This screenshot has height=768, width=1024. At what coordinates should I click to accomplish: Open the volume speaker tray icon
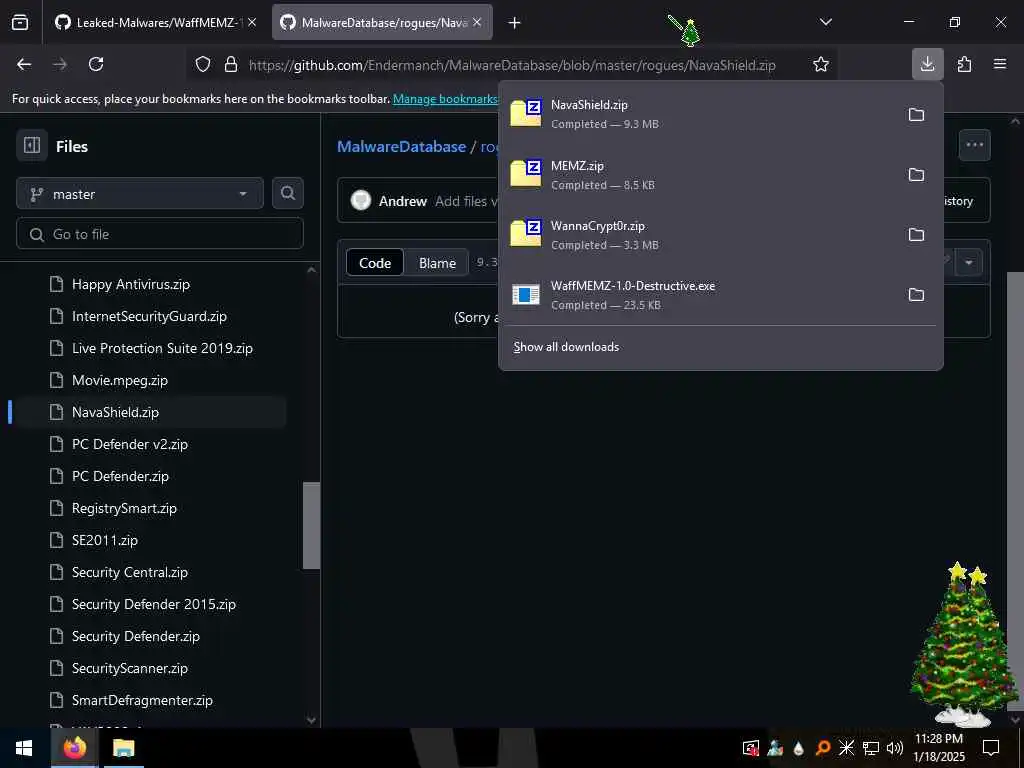(895, 748)
